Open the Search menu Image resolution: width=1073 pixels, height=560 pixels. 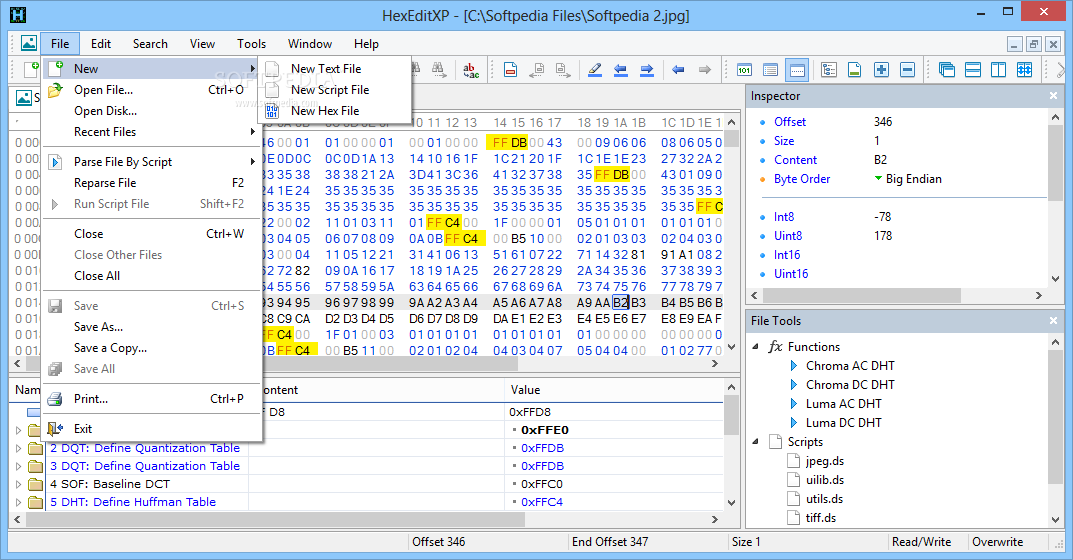coord(150,44)
